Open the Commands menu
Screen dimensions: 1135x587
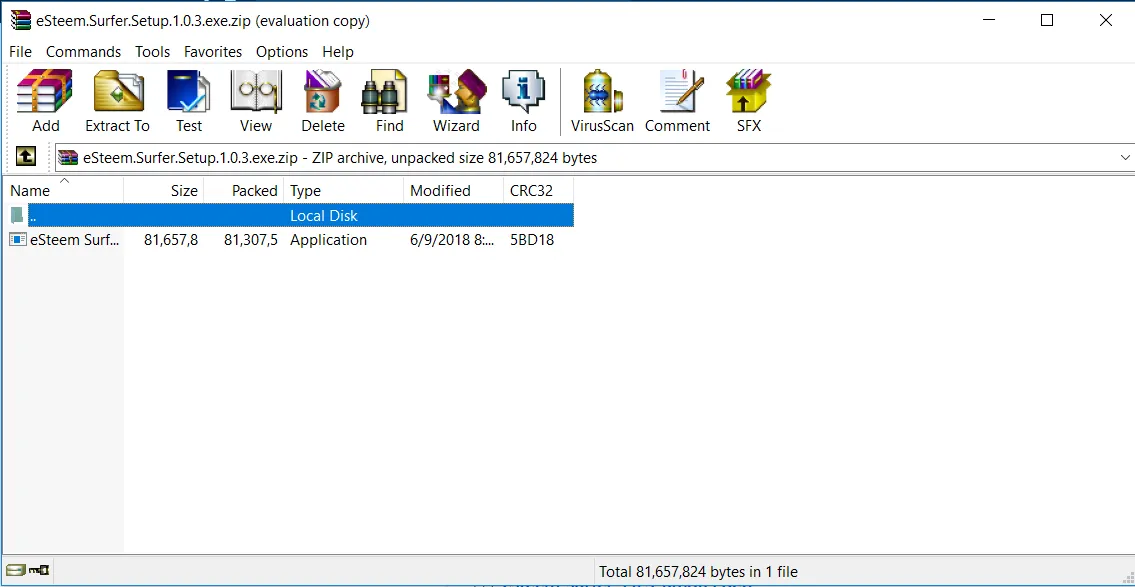(83, 52)
